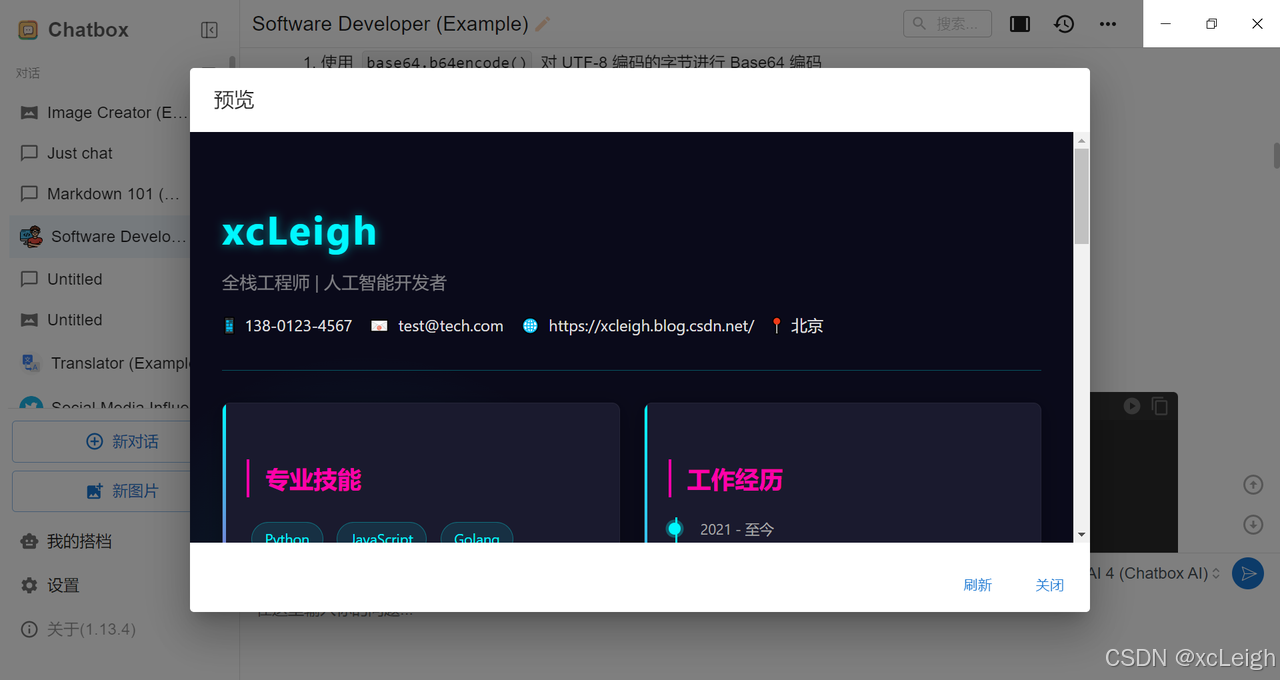Minimize the Chatbox window
Viewport: 1280px width, 680px height.
click(x=1166, y=24)
